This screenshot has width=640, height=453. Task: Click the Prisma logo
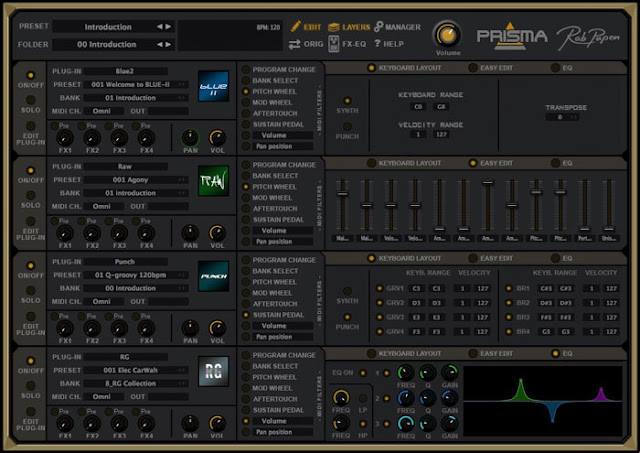tap(512, 36)
